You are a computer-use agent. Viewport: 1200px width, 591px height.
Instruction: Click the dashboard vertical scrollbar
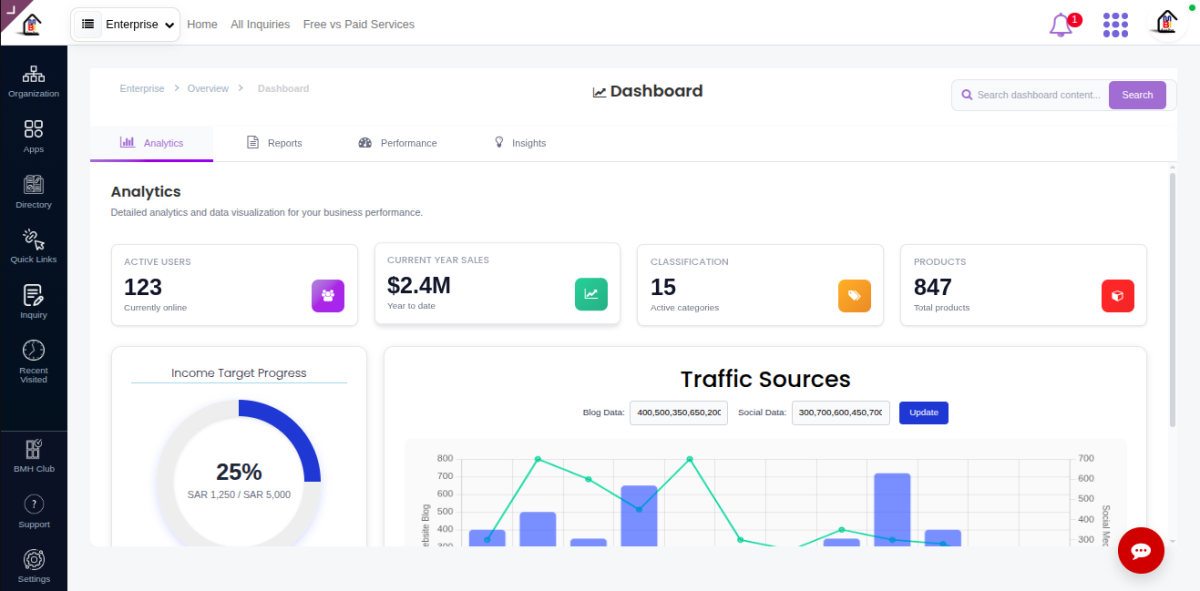[x=1172, y=300]
